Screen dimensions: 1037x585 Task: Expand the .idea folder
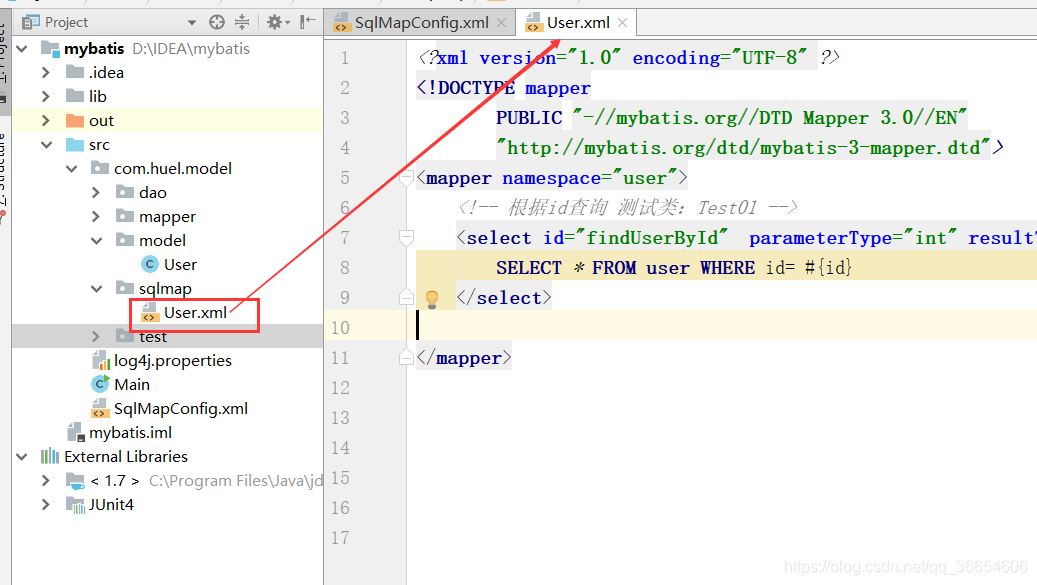coord(46,73)
